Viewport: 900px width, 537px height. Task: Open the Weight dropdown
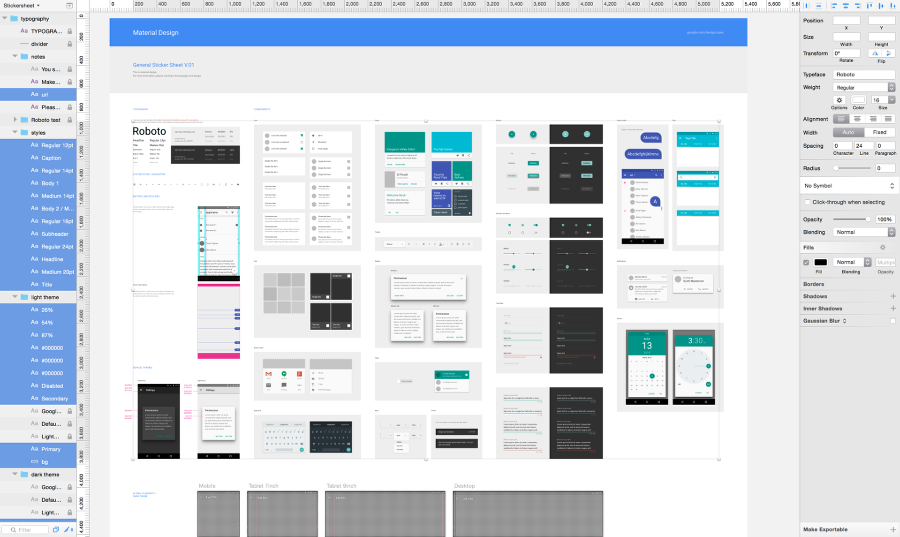pos(864,87)
